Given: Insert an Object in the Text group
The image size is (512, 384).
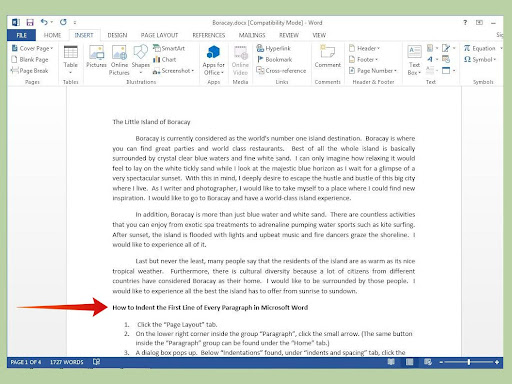Looking at the screenshot, I should pos(448,71).
